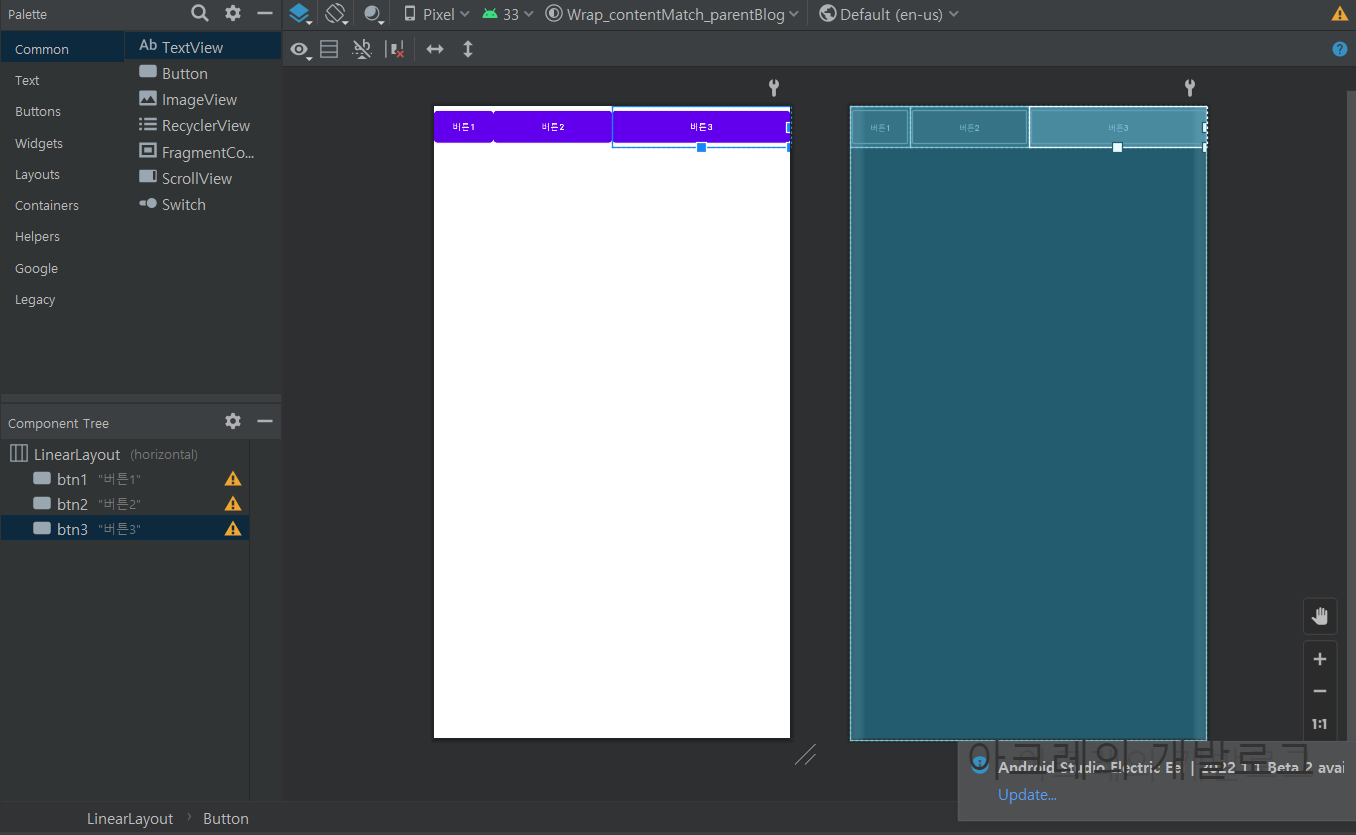Image resolution: width=1356 pixels, height=835 pixels.
Task: Click the horizontal arrows width icon
Action: coord(435,49)
